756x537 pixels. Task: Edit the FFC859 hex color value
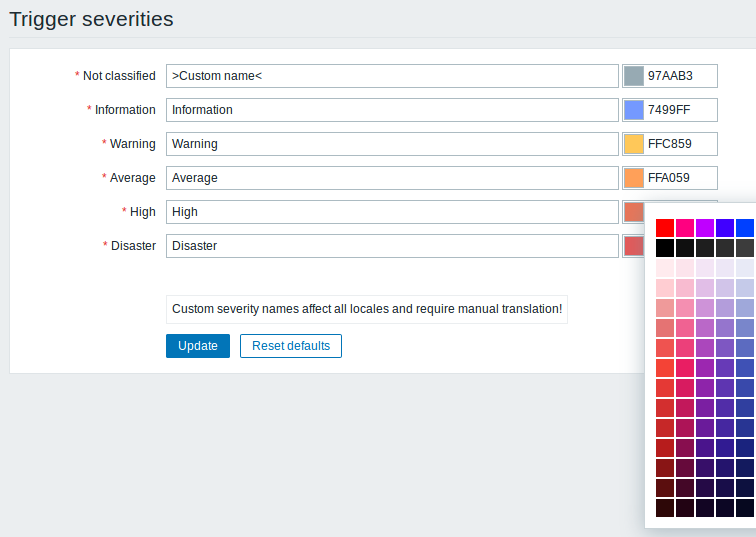680,144
